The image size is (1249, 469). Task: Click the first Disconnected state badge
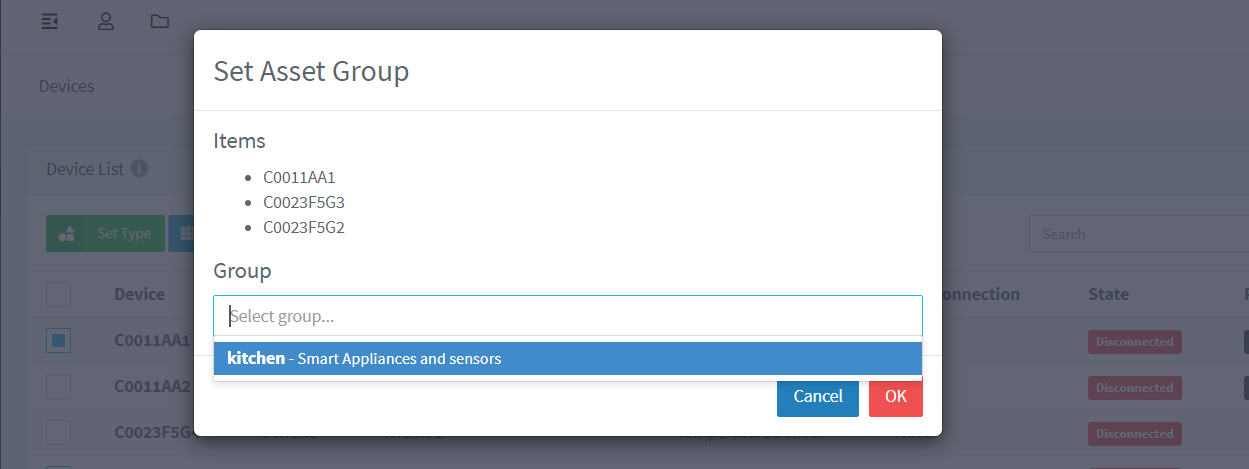(x=1134, y=342)
